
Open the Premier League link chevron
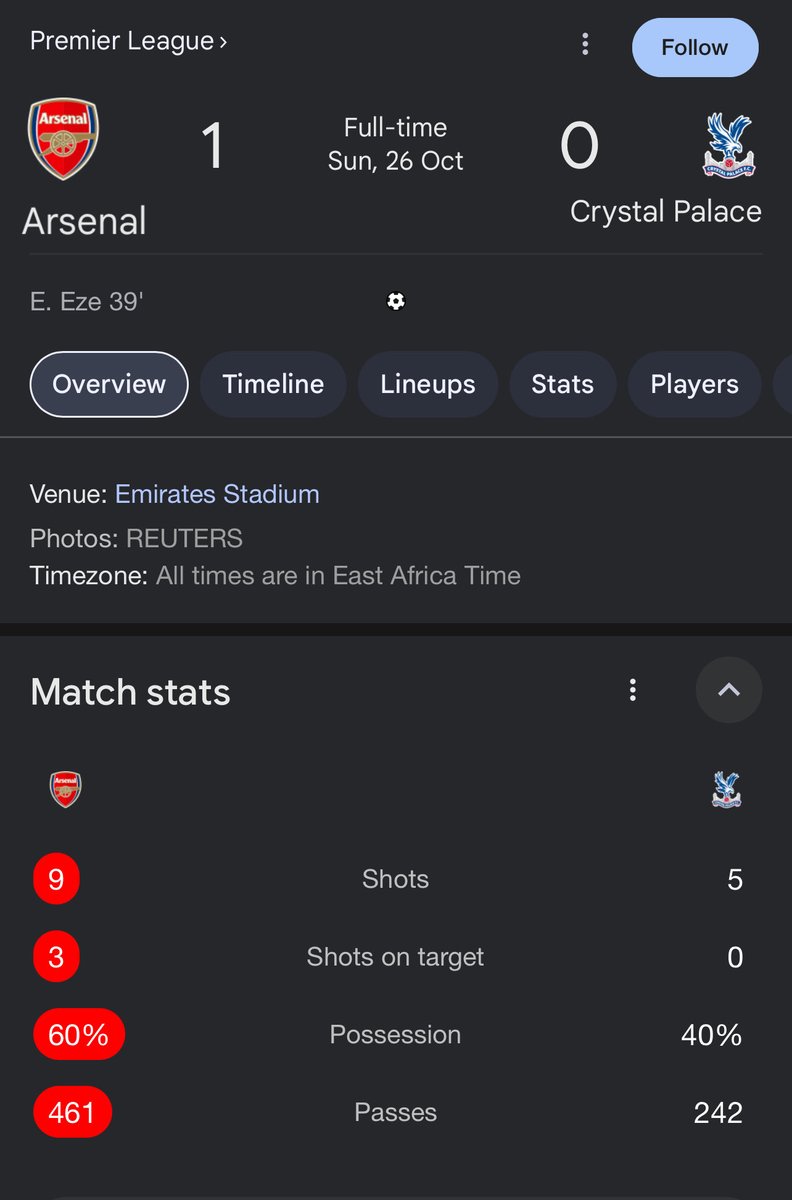pos(224,41)
